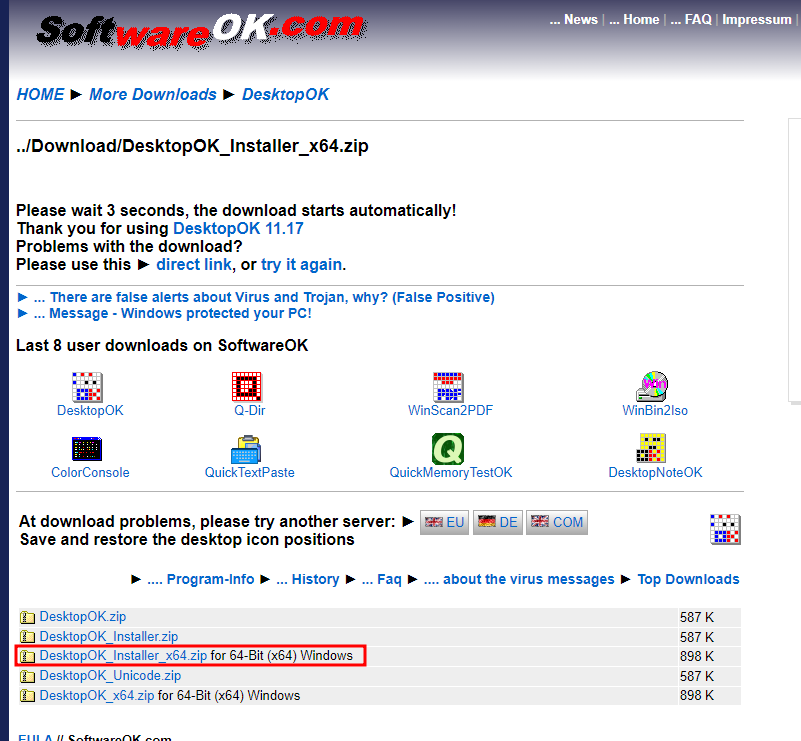Screen dimensions: 801x741
Task: Click the DesktopNoteOK yellow grid icon
Action: 651,448
